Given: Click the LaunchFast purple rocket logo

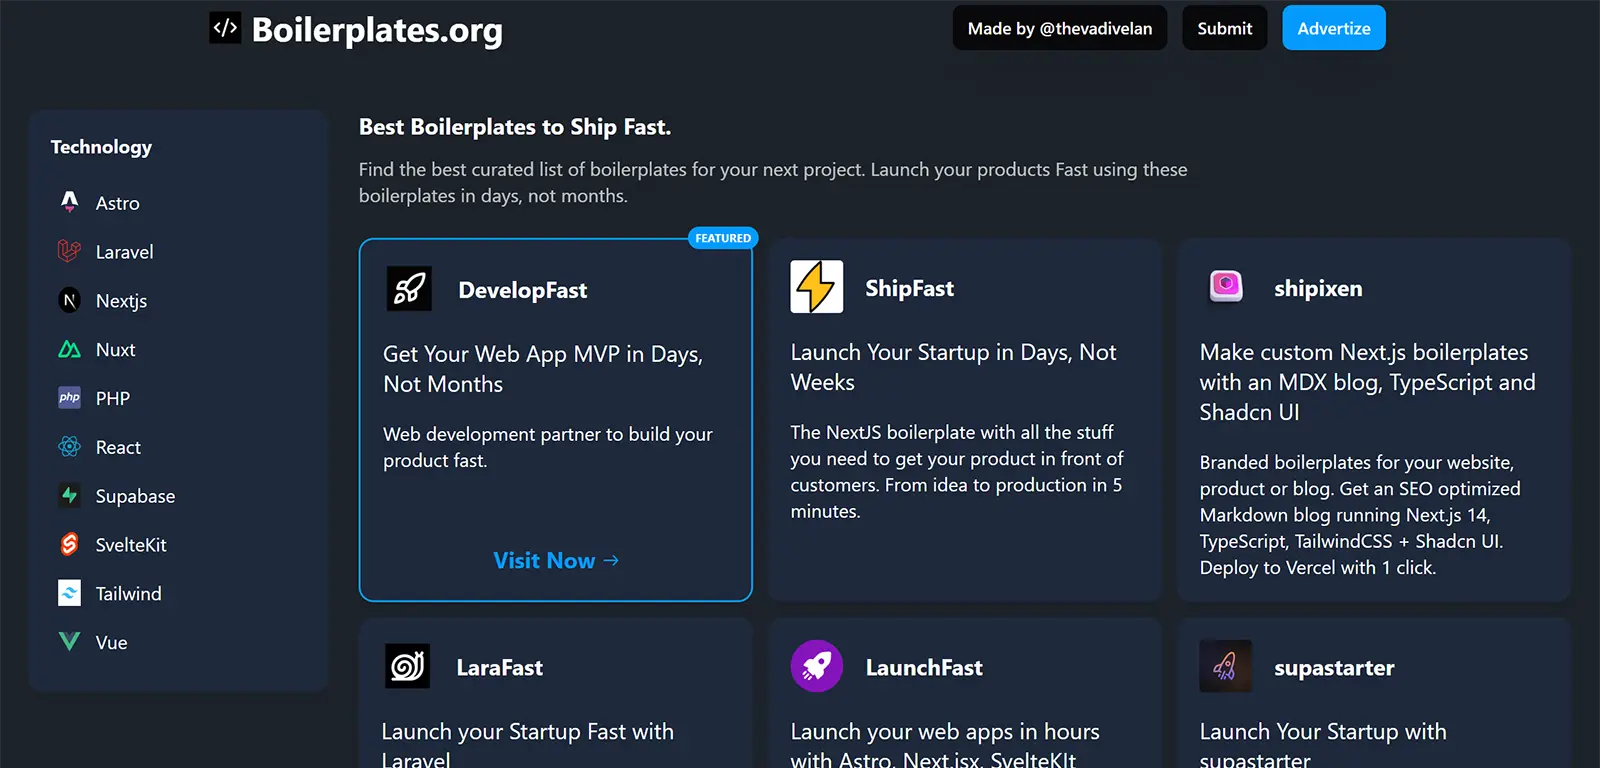Looking at the screenshot, I should point(817,666).
